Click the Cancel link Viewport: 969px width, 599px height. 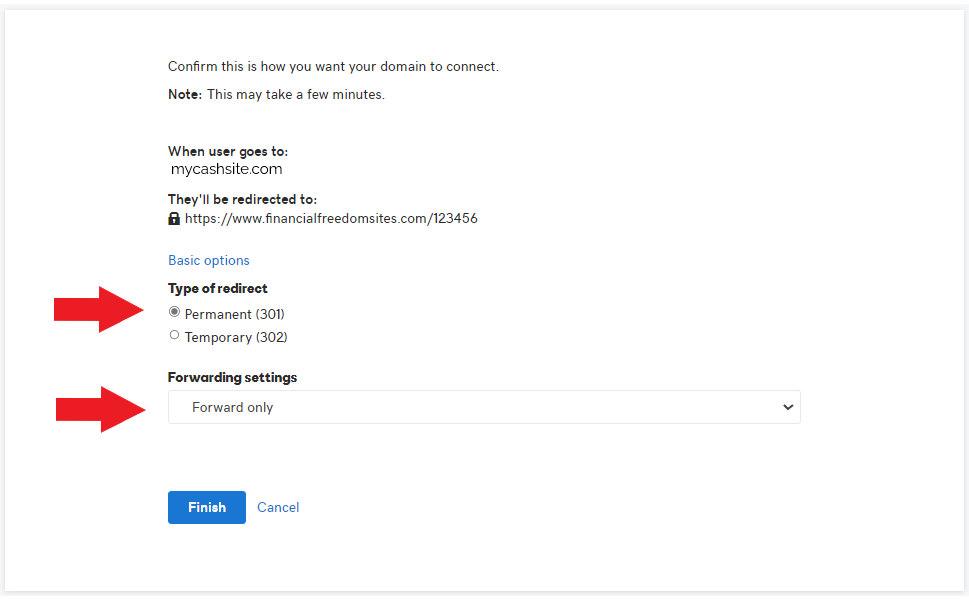(277, 507)
